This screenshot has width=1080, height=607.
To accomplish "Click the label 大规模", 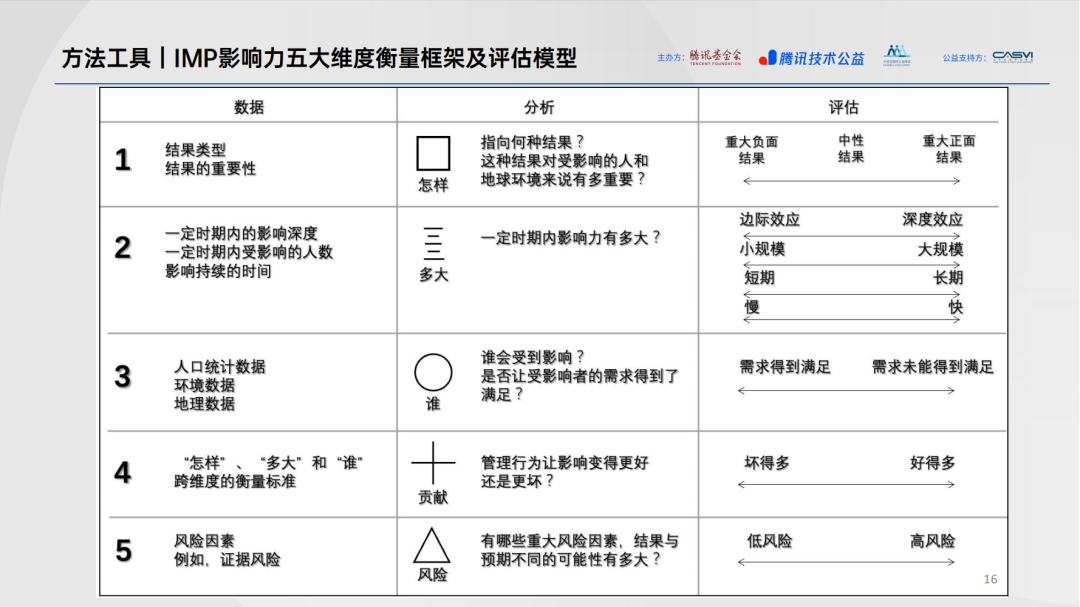I will click(x=939, y=249).
